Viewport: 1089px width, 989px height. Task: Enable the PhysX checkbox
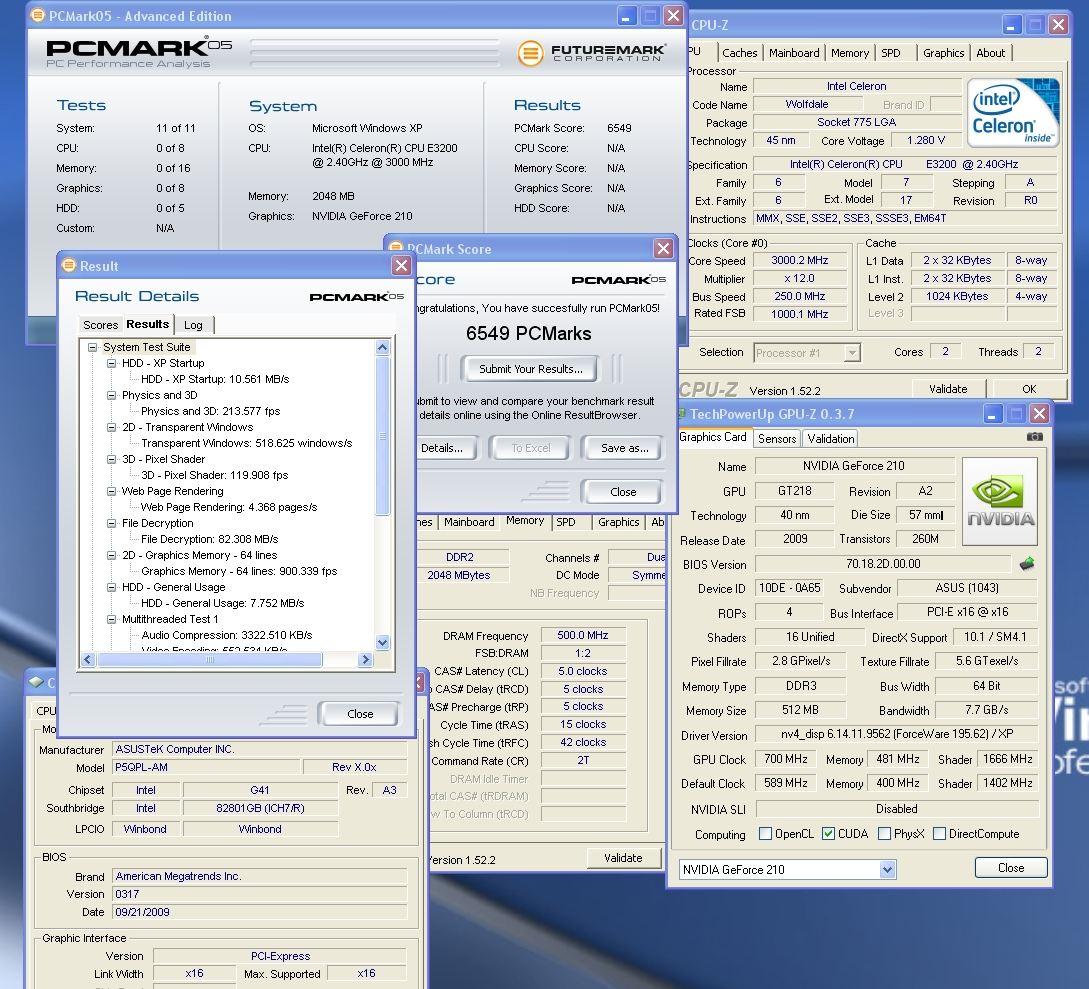(x=884, y=833)
